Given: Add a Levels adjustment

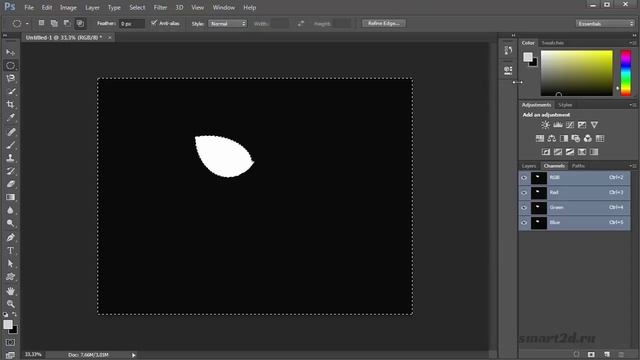Looking at the screenshot, I should [558, 125].
